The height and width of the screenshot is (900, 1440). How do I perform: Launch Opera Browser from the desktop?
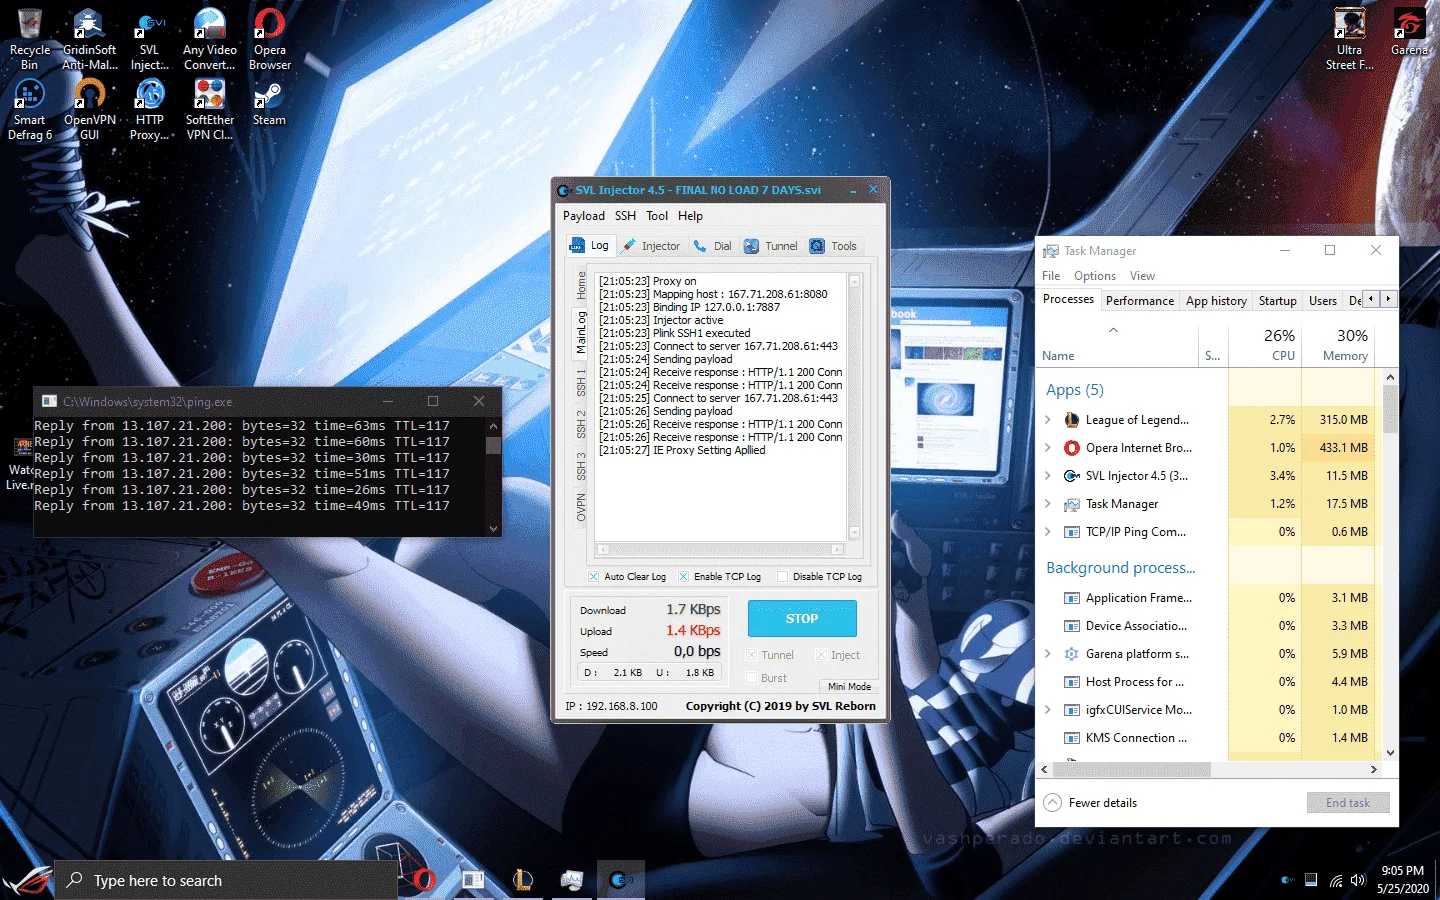coord(270,40)
